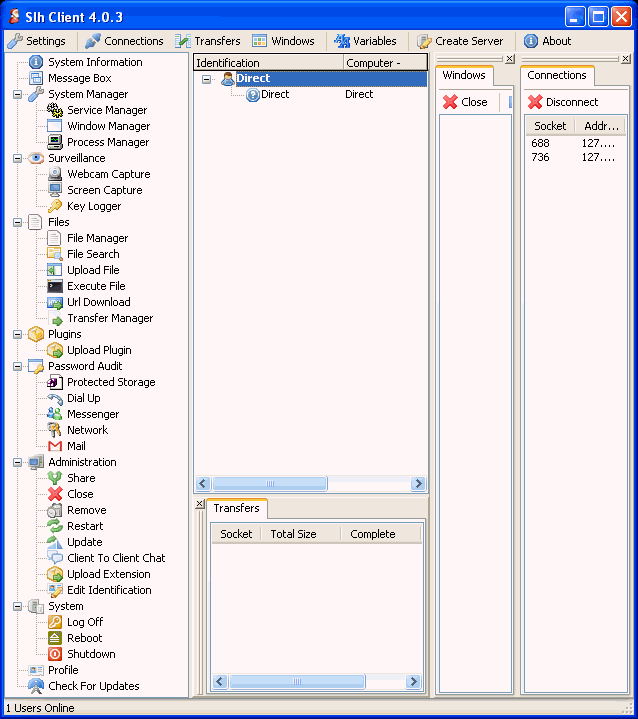Select the Protected Storage icon
Screen dimensions: 638x719
[55, 382]
